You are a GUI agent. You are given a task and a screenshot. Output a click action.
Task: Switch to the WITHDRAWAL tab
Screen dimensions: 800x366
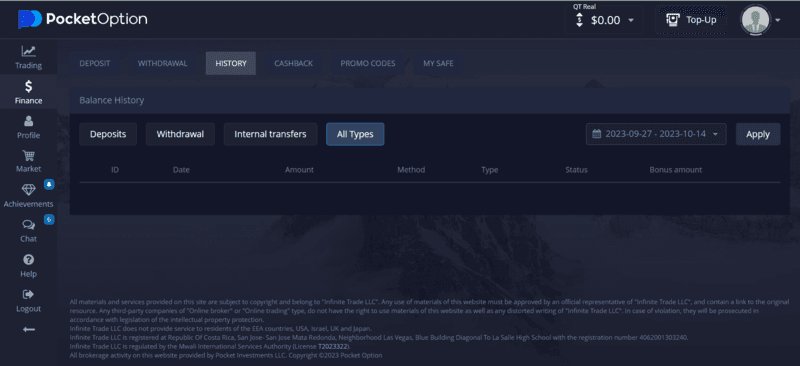163,64
